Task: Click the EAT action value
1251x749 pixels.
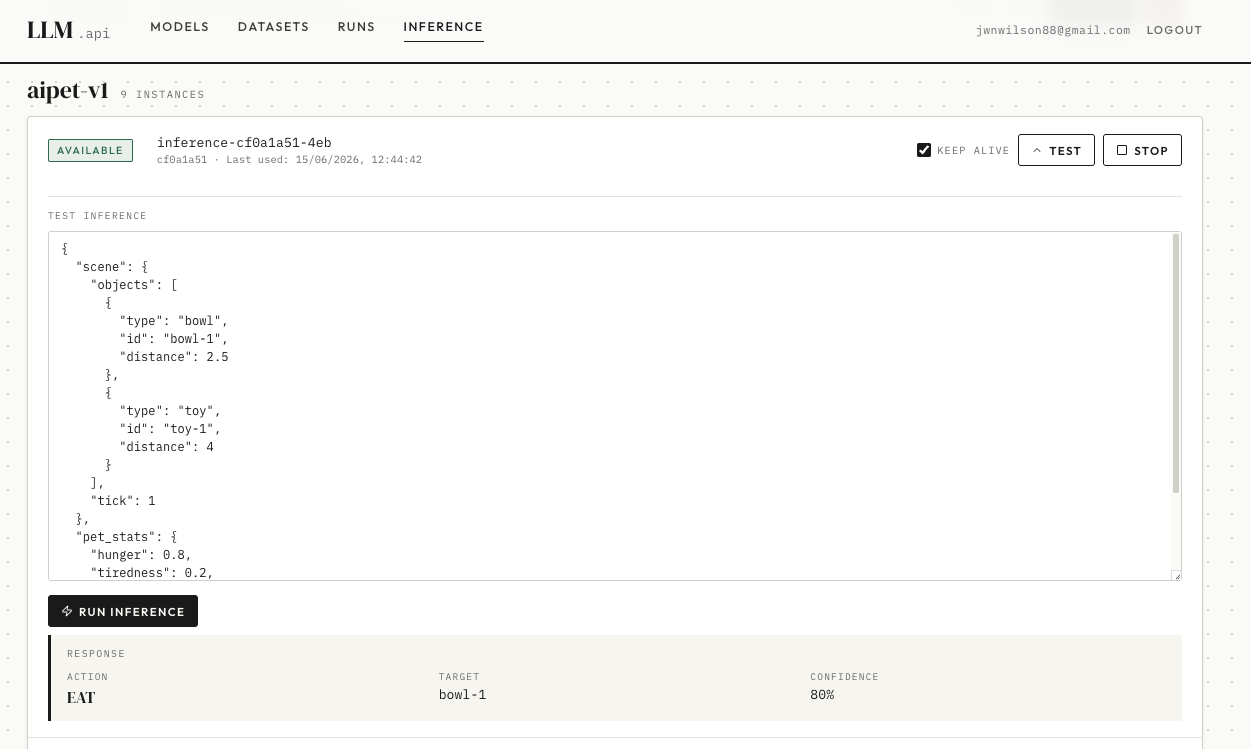Action: tap(81, 697)
